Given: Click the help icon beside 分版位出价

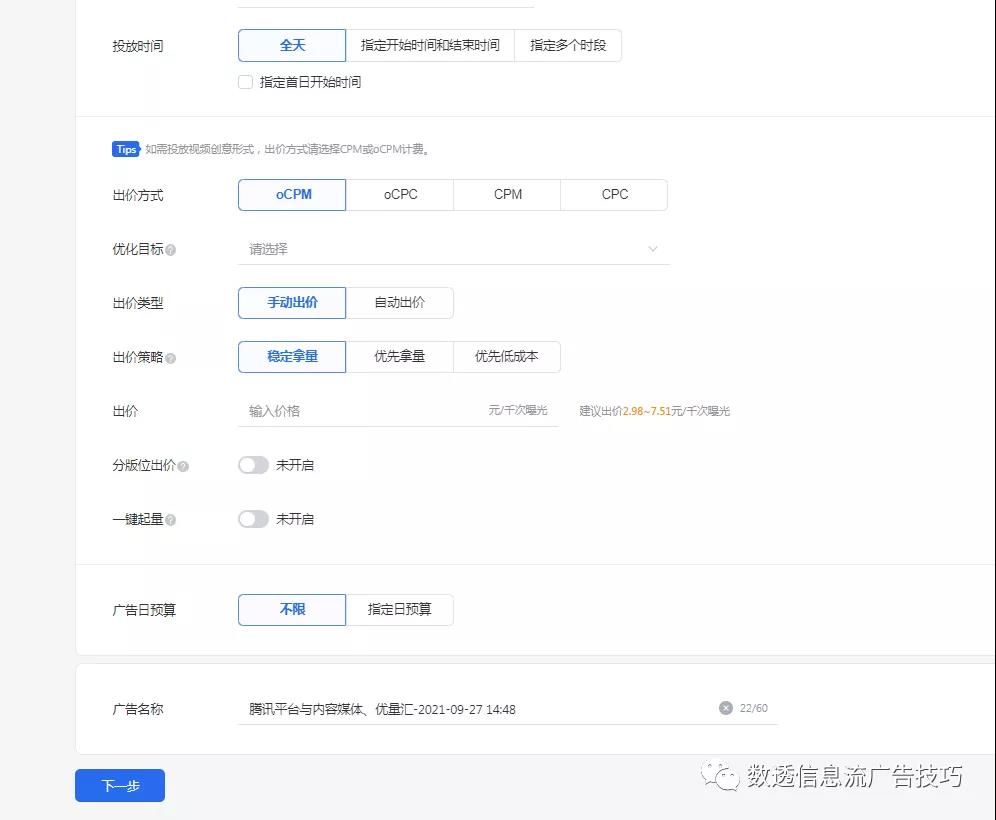Looking at the screenshot, I should [183, 466].
